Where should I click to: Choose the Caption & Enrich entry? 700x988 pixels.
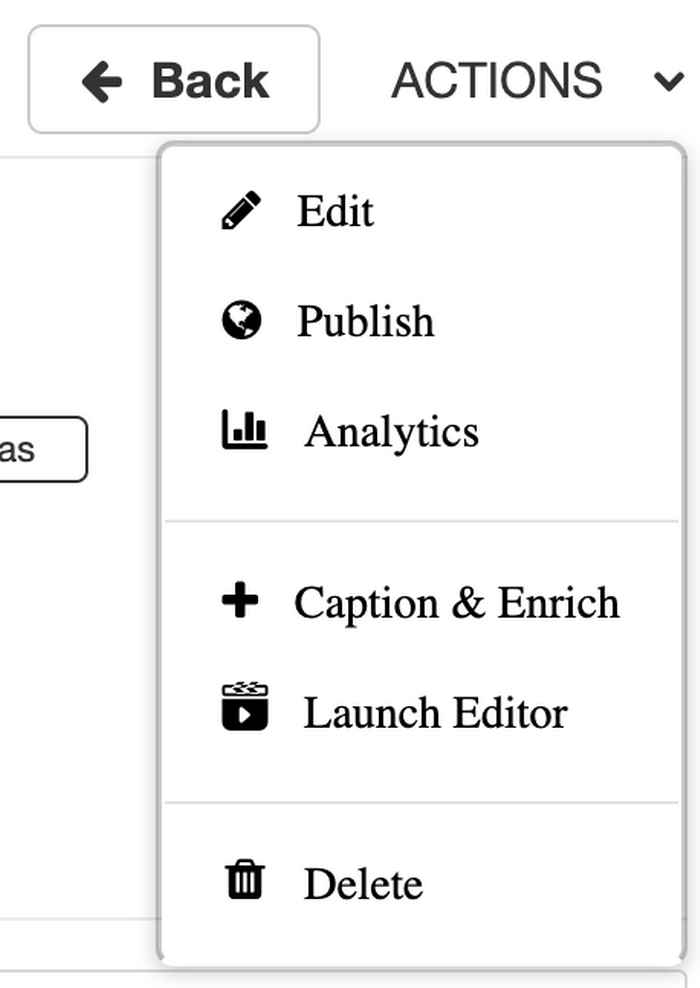click(456, 602)
